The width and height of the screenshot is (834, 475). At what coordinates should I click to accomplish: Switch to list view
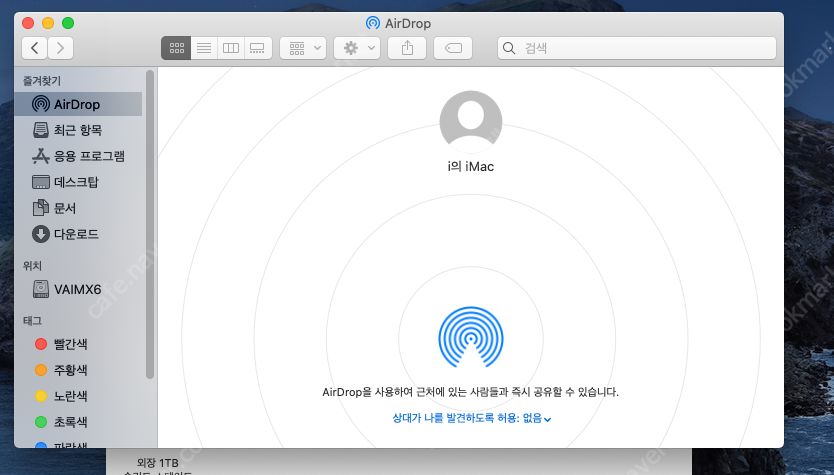204,48
